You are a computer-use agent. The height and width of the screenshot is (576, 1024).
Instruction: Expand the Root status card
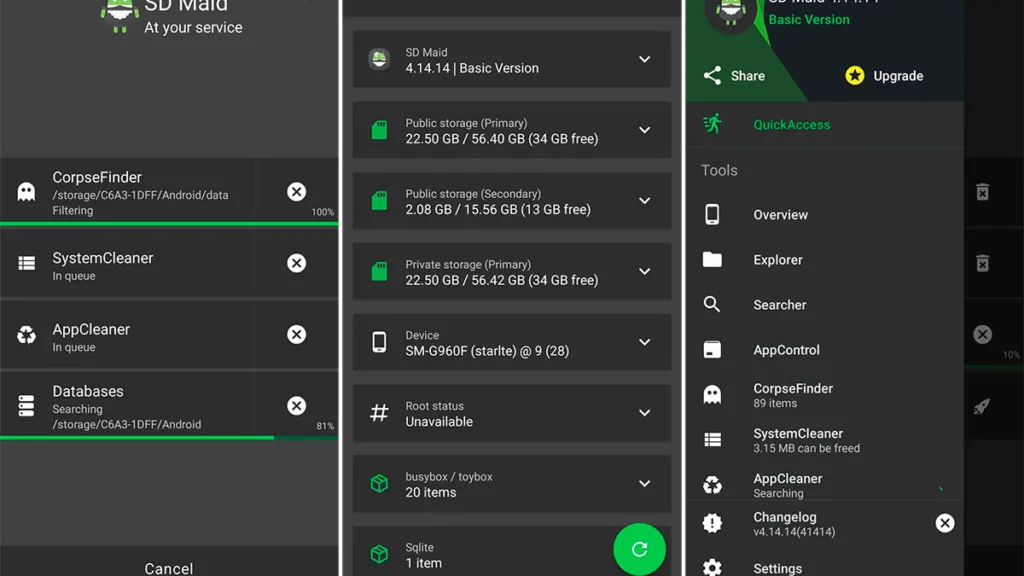pos(645,413)
